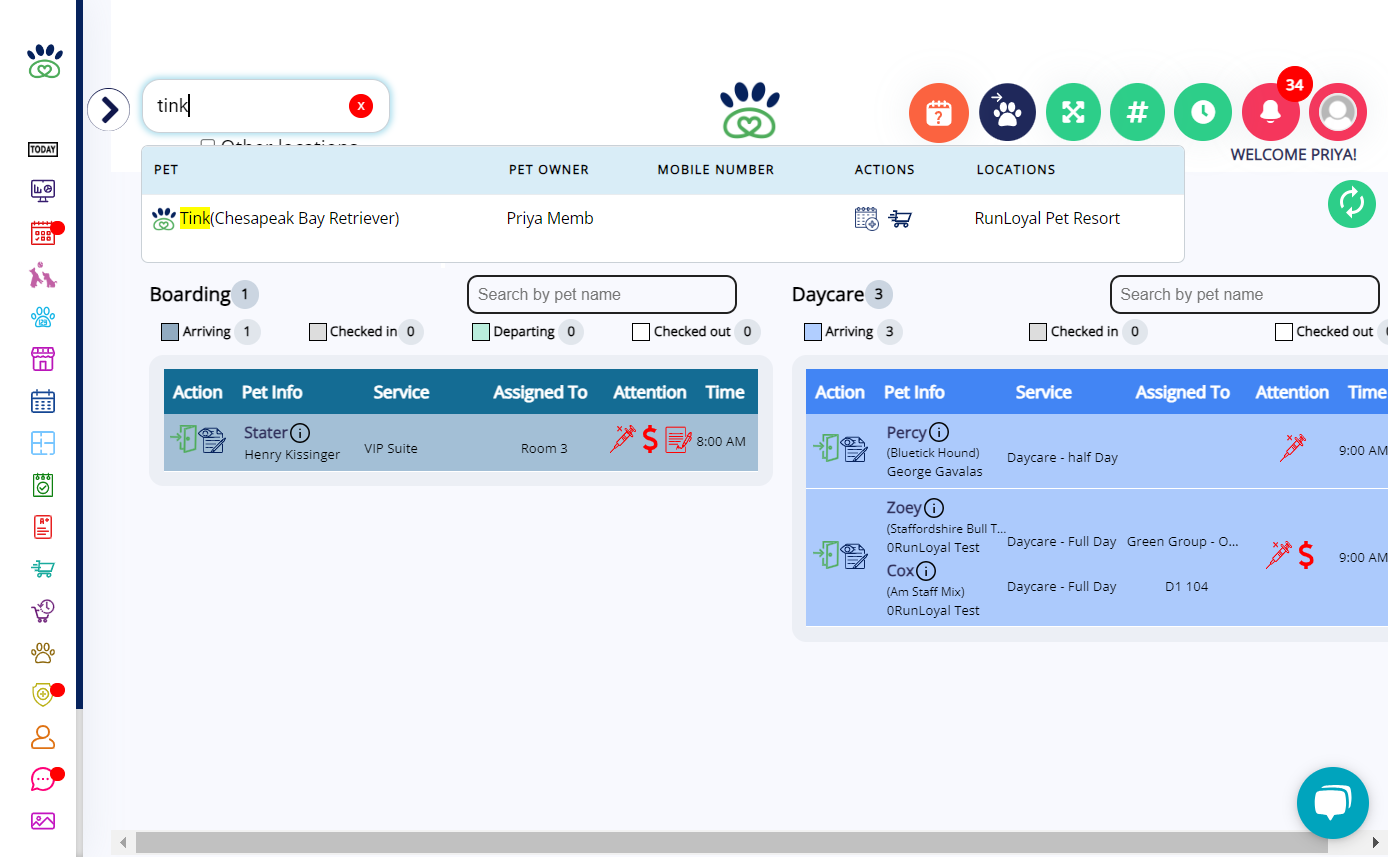Click the horizontal scrollbar at bottom

pyautogui.click(x=732, y=843)
